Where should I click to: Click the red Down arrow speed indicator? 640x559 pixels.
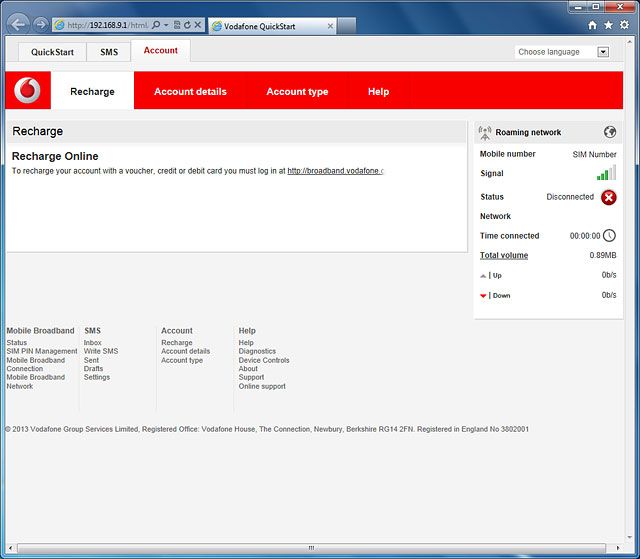(483, 296)
